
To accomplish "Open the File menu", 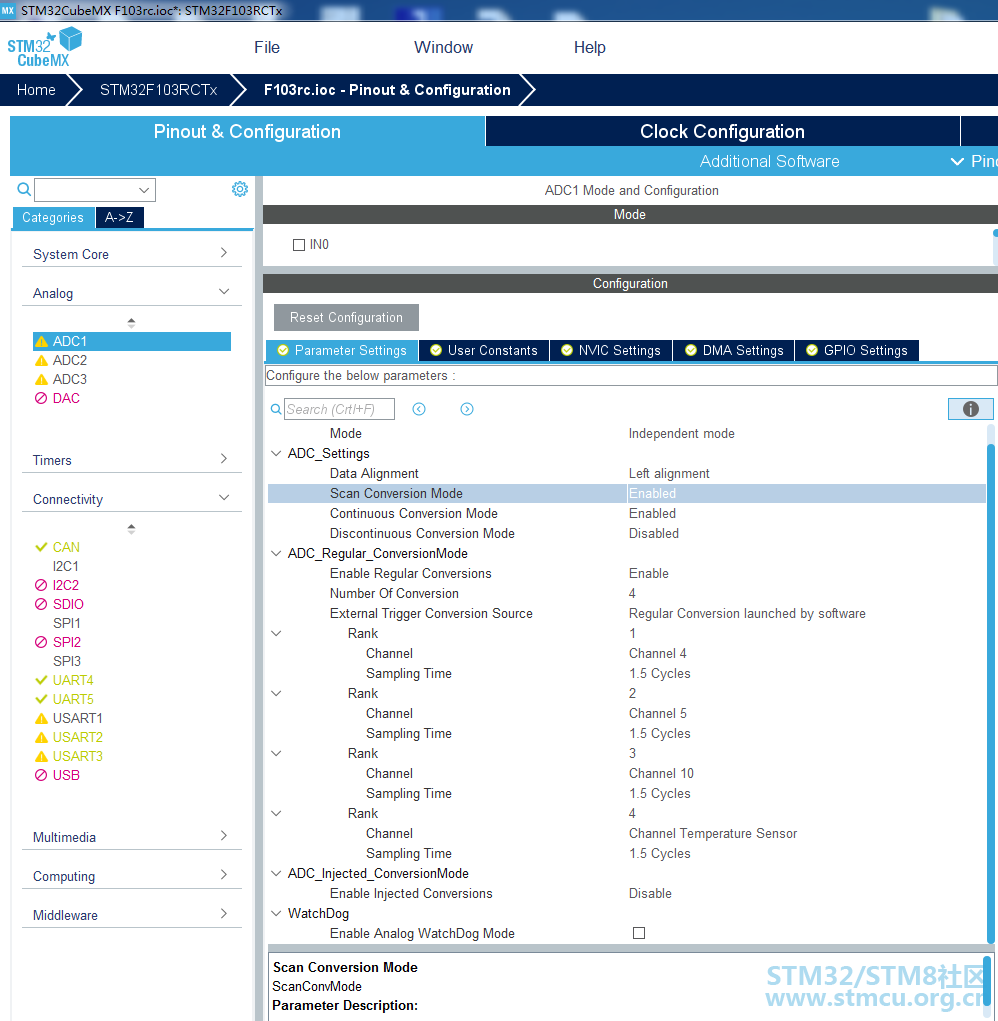I will pos(267,48).
